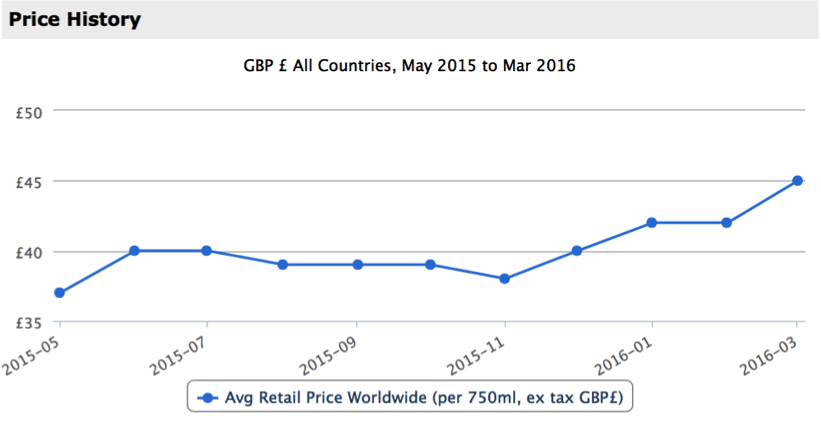Select the December 2015 data point at £40
The height and width of the screenshot is (425, 821).
pos(576,251)
